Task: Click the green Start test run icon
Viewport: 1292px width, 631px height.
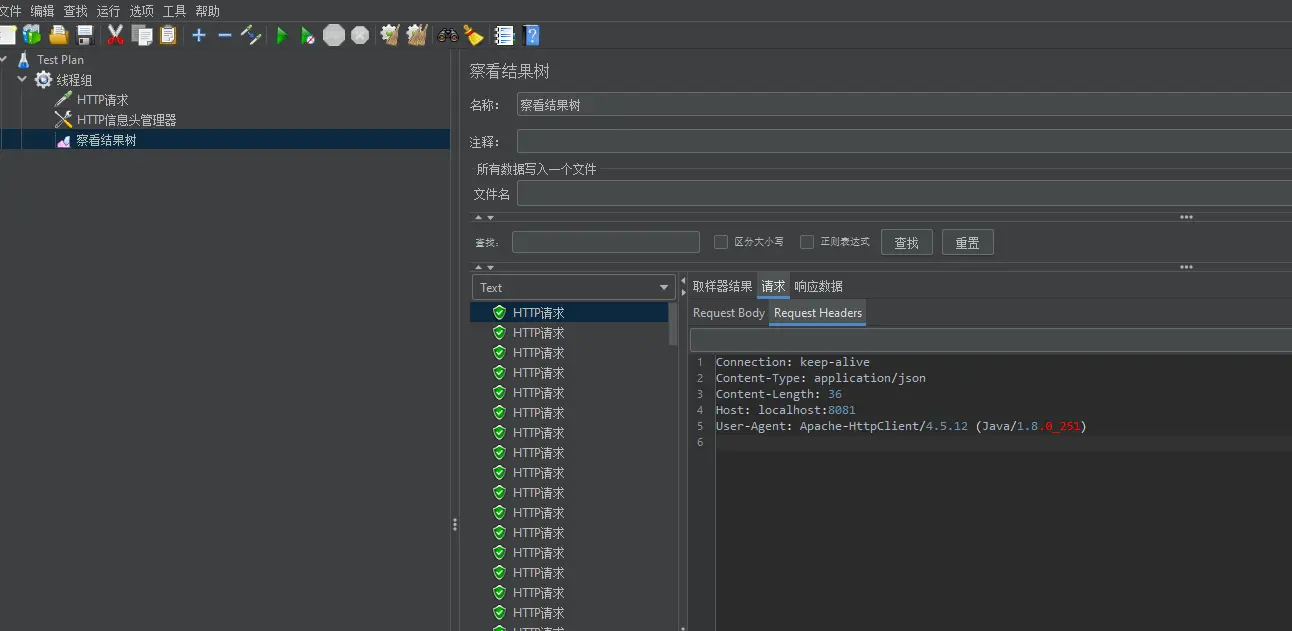Action: [x=282, y=36]
